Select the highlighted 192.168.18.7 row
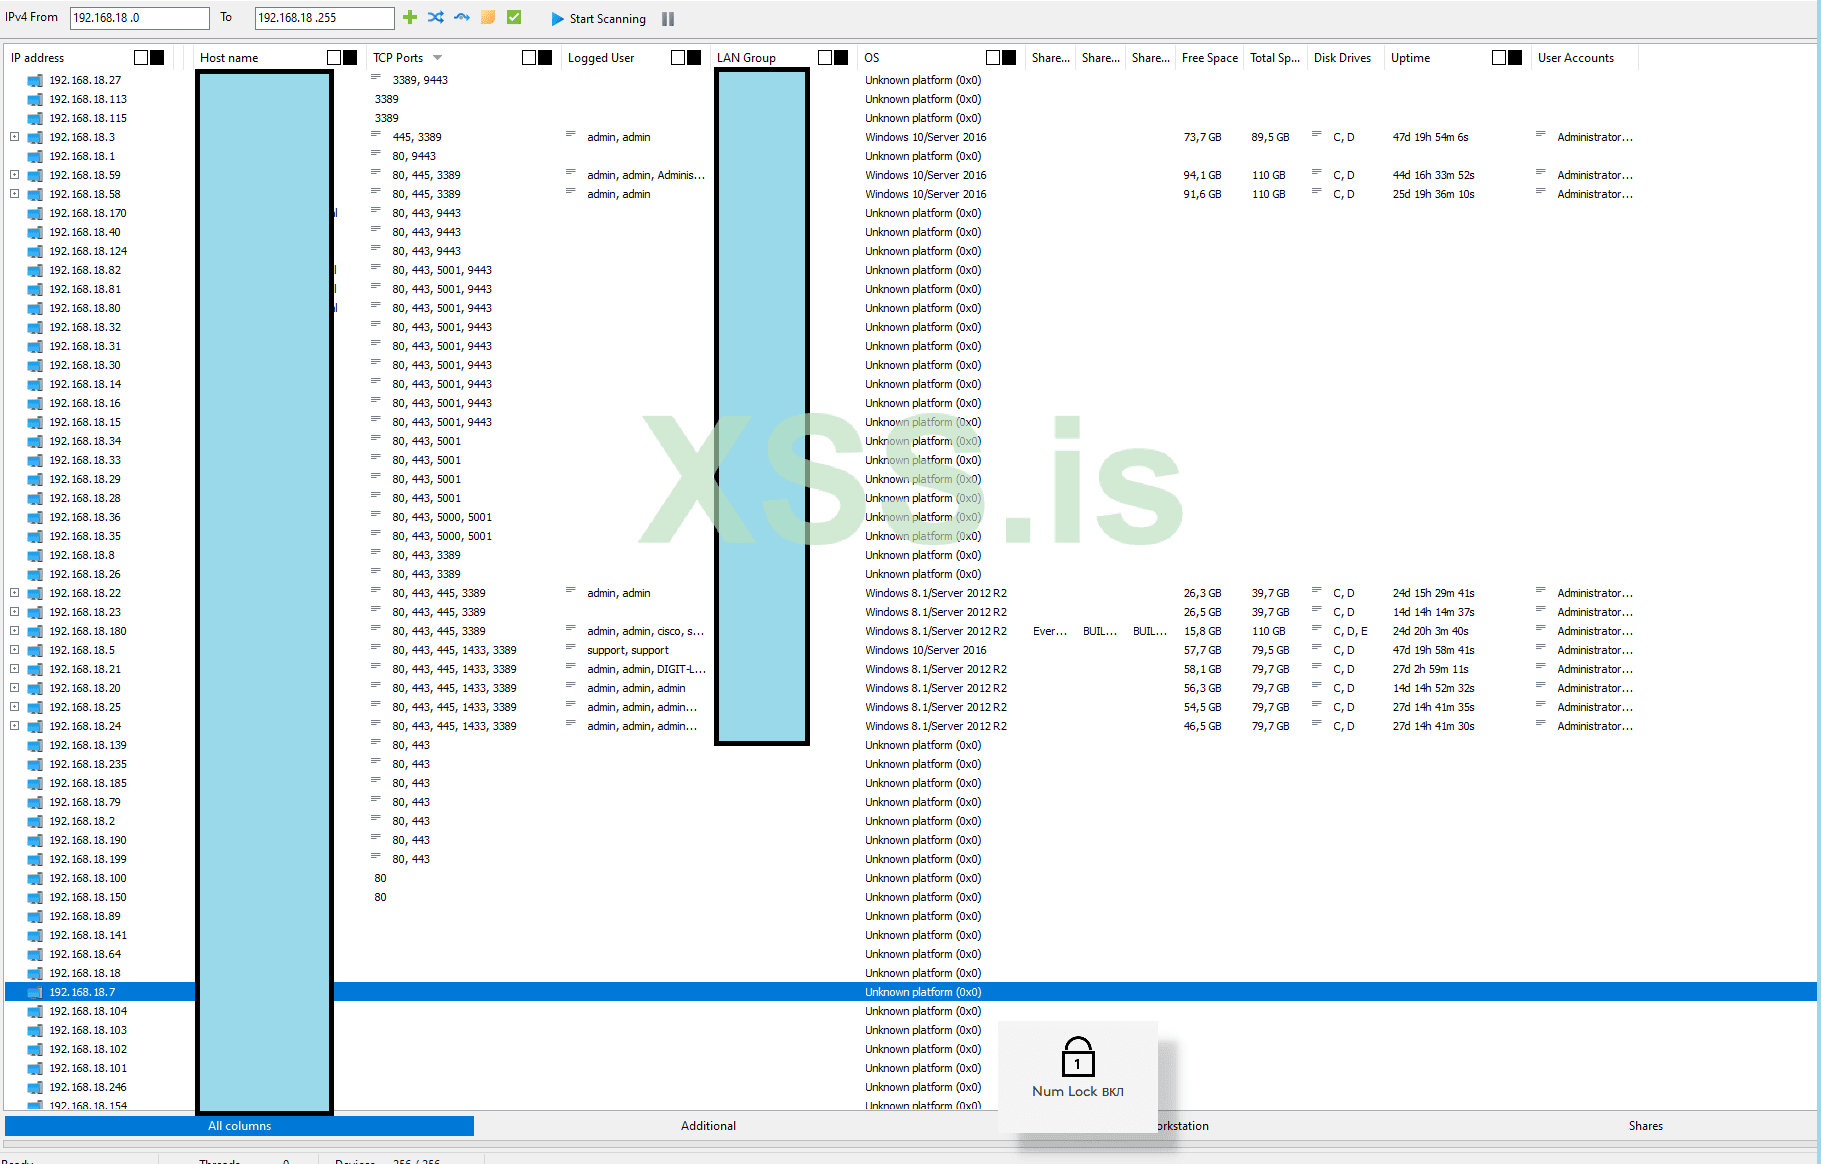Screen dimensions: 1821x1164 click(910, 992)
